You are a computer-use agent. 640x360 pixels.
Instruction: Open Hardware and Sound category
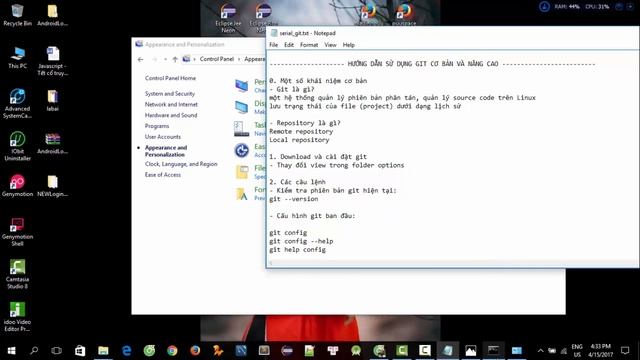pos(171,115)
